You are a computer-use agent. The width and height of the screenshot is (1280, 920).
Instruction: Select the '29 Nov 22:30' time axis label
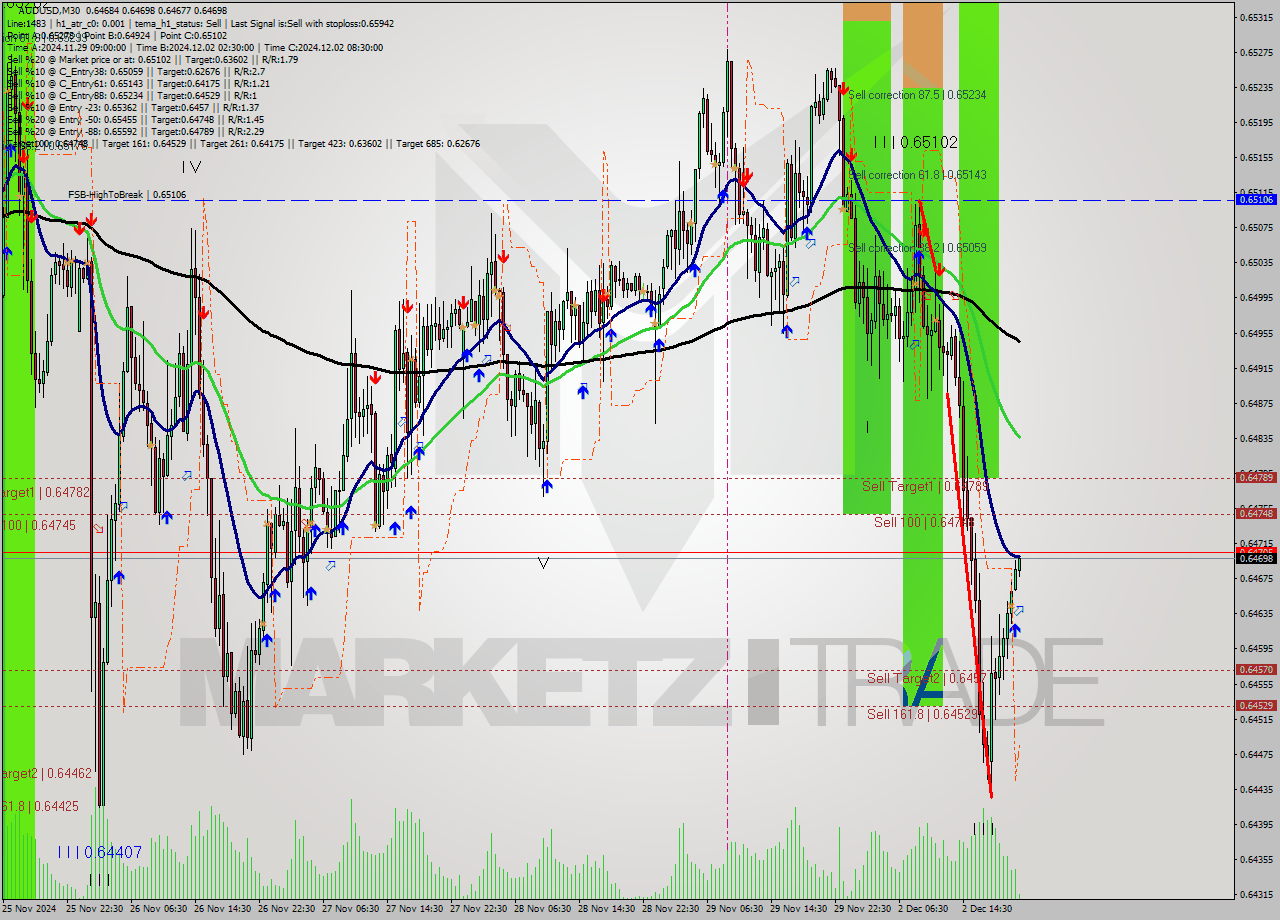click(x=863, y=909)
